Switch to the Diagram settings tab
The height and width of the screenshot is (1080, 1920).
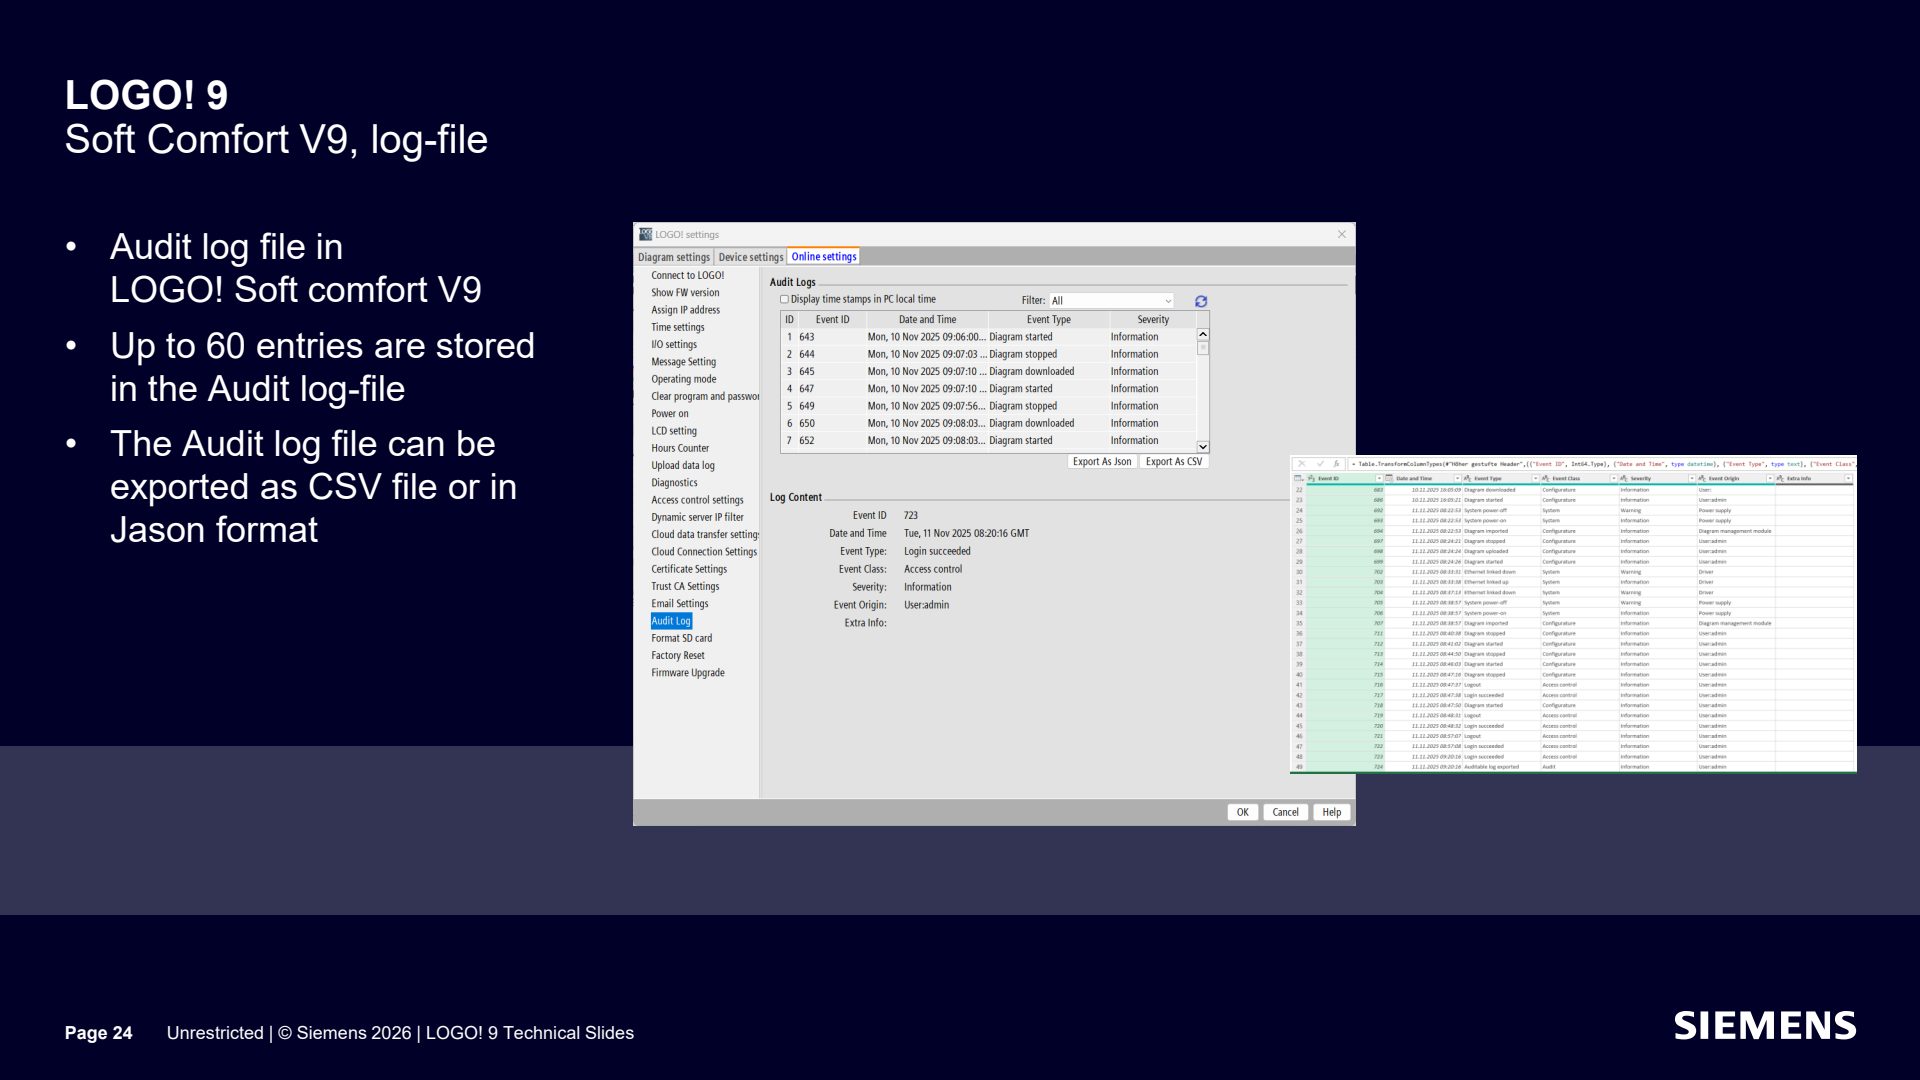[674, 257]
